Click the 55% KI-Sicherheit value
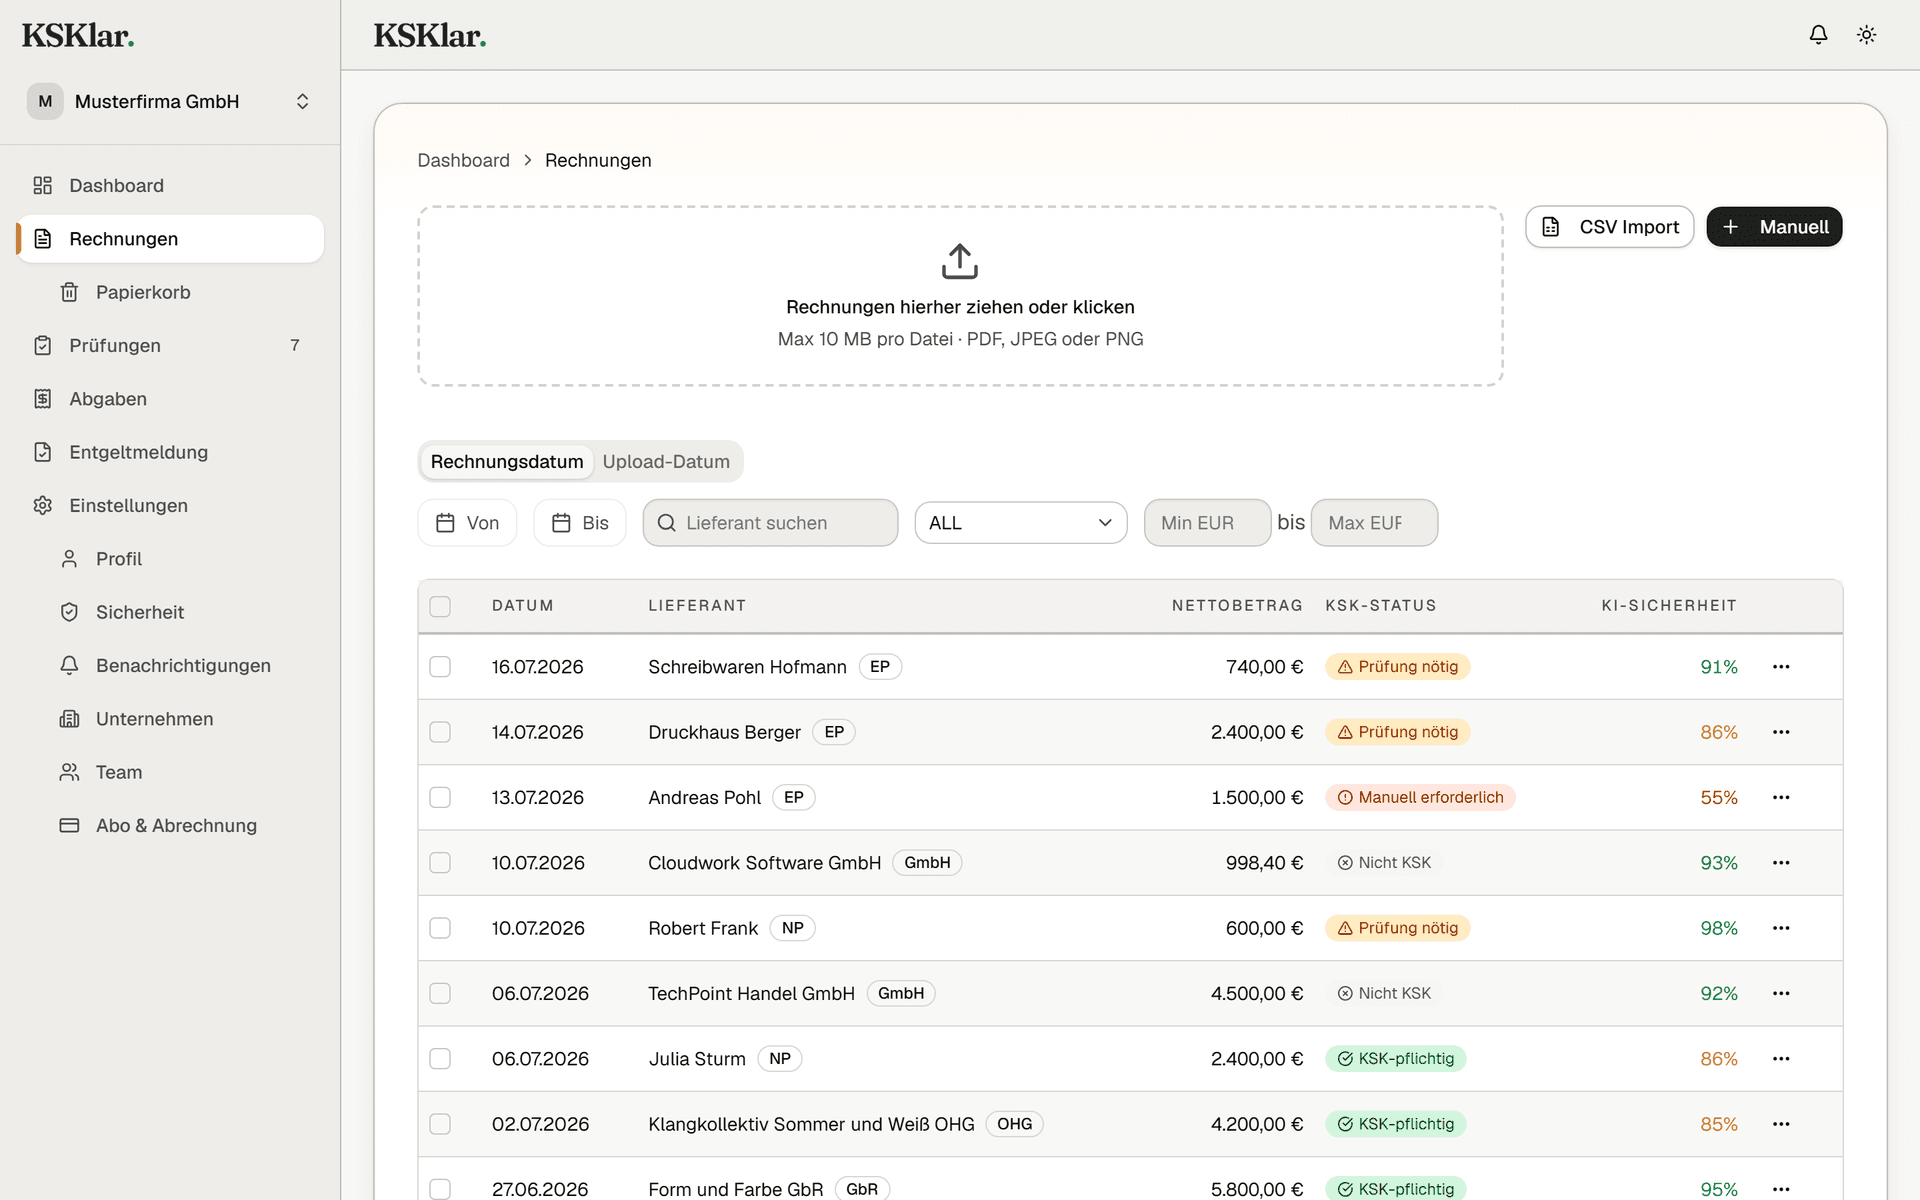The image size is (1920, 1200). 1719,797
